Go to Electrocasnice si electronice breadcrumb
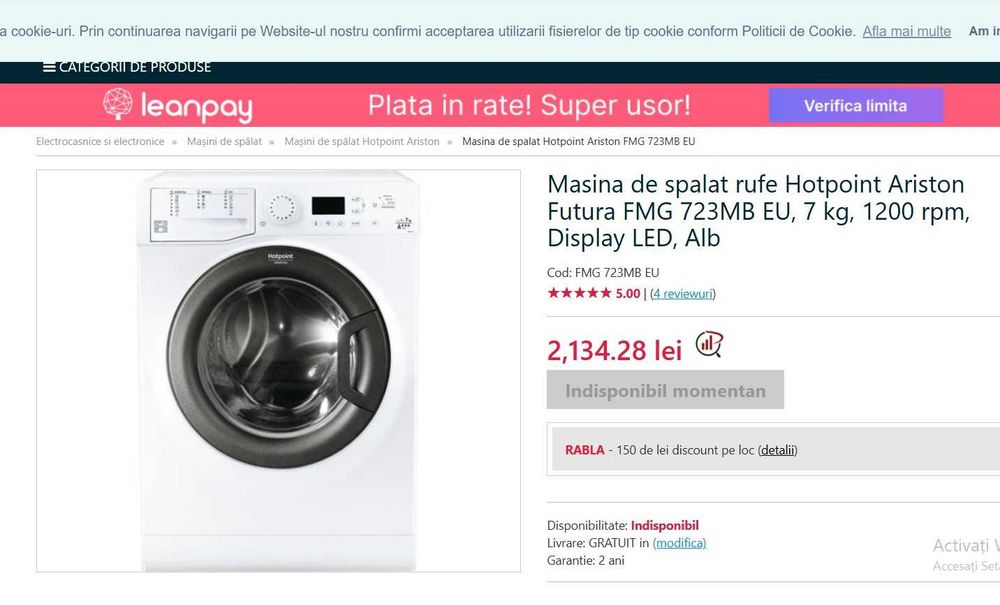The image size is (1000, 605). coord(100,142)
